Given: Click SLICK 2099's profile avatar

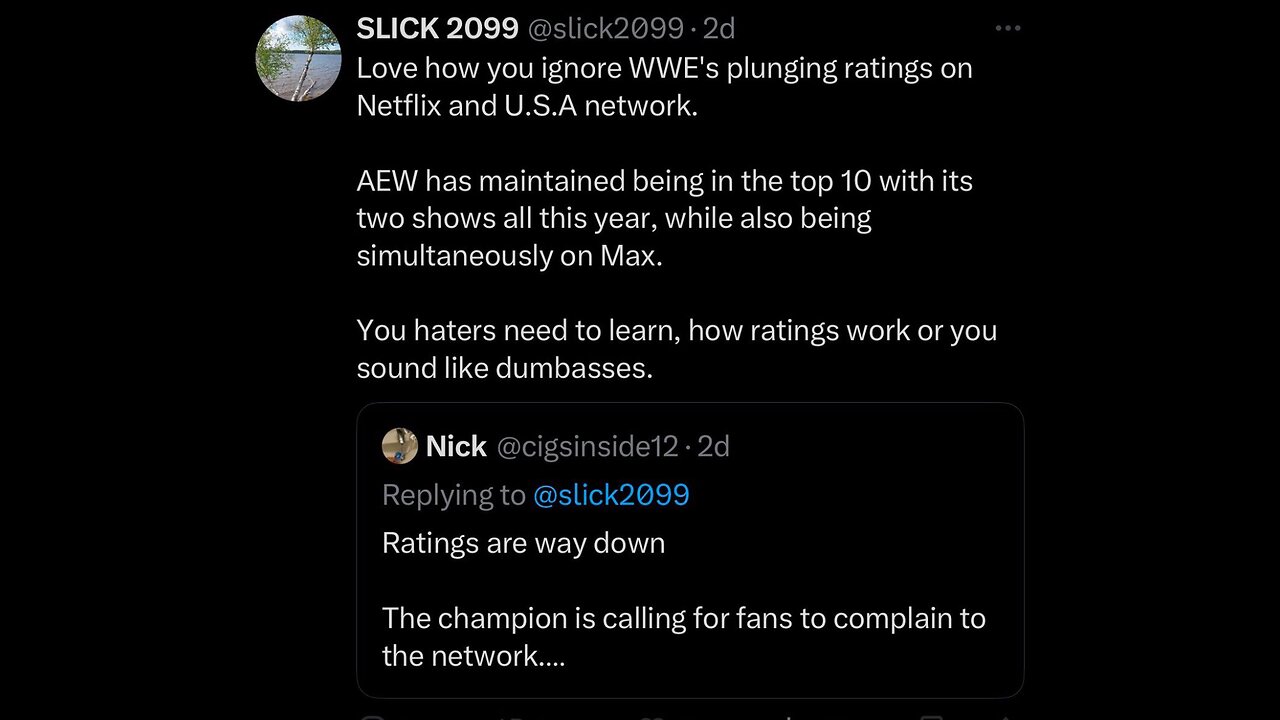Looking at the screenshot, I should (298, 59).
